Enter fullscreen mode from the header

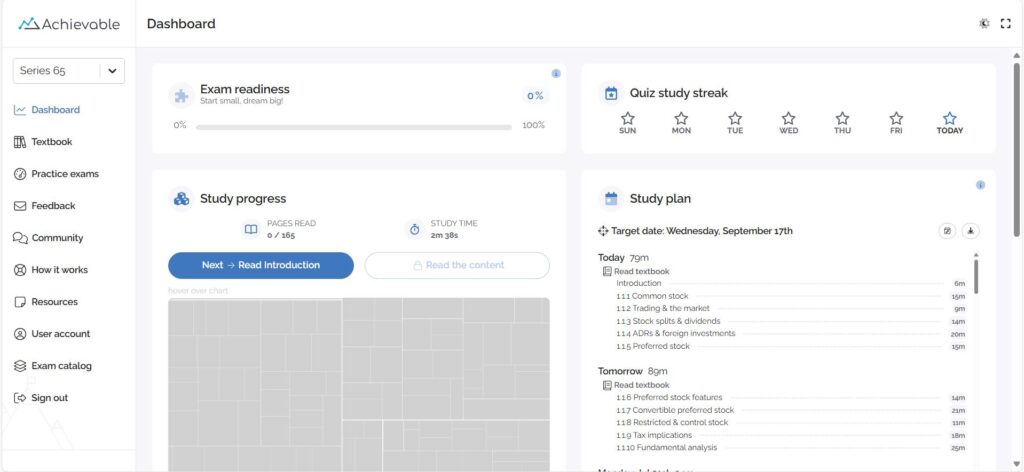pos(1006,23)
